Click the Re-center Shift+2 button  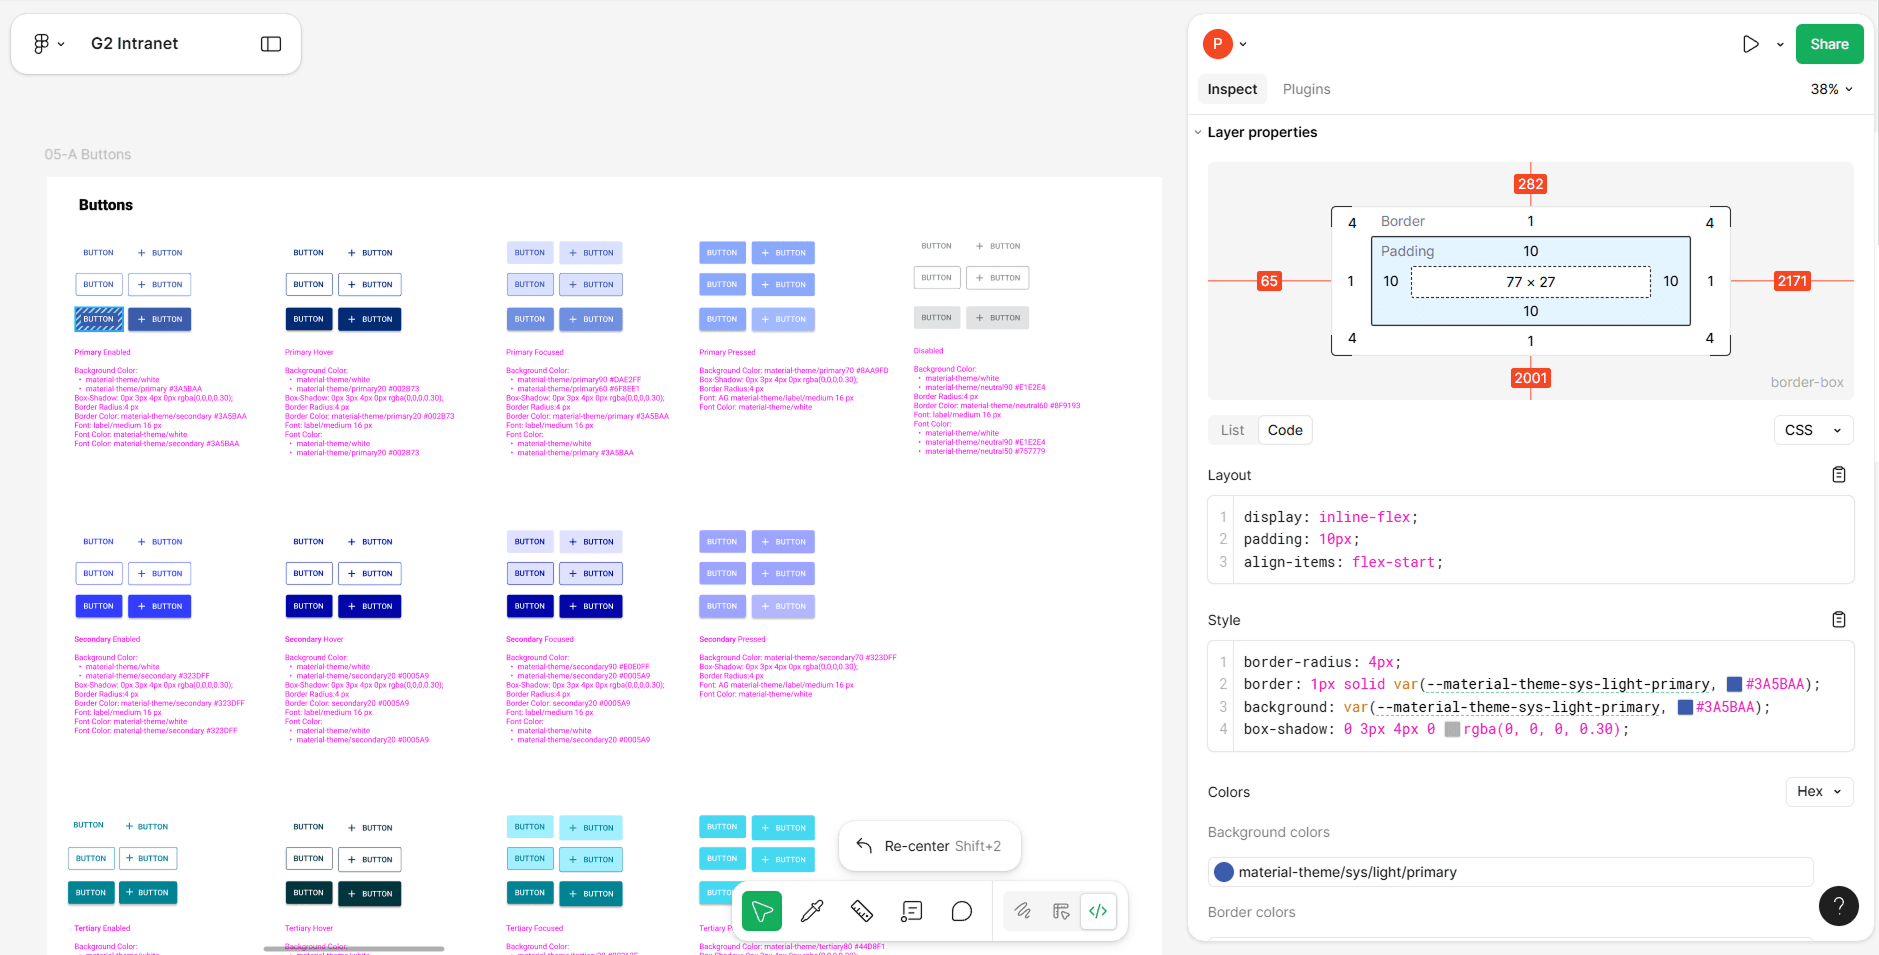pos(929,846)
